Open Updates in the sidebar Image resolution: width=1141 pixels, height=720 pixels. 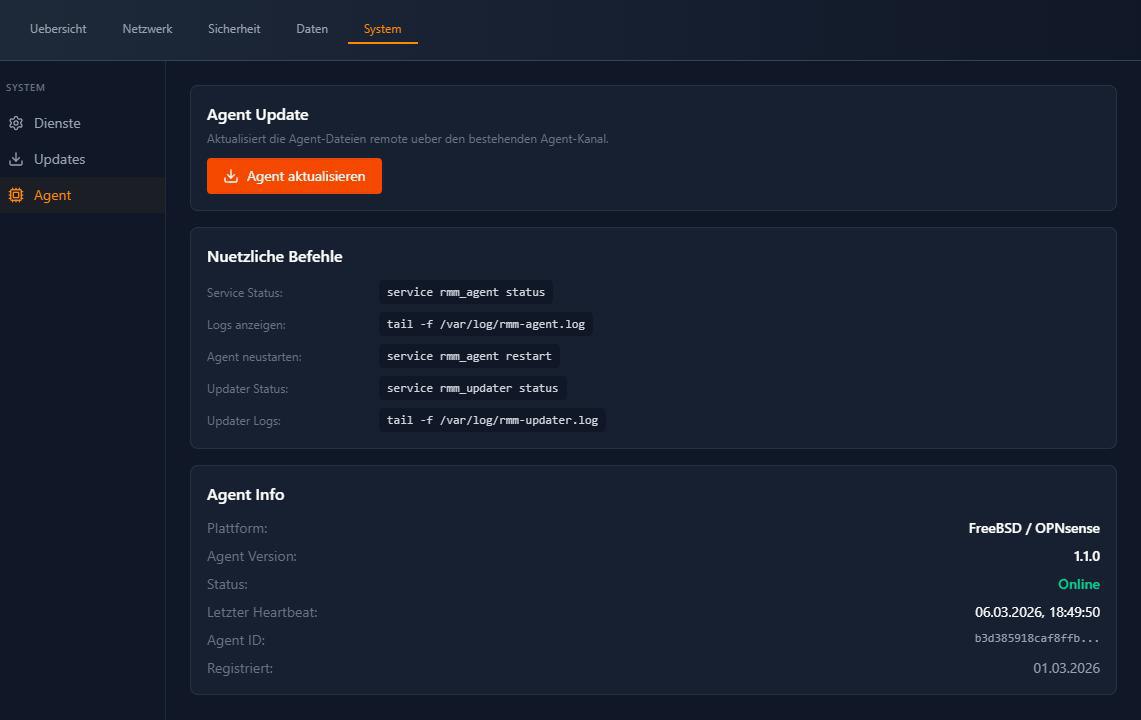click(x=83, y=159)
